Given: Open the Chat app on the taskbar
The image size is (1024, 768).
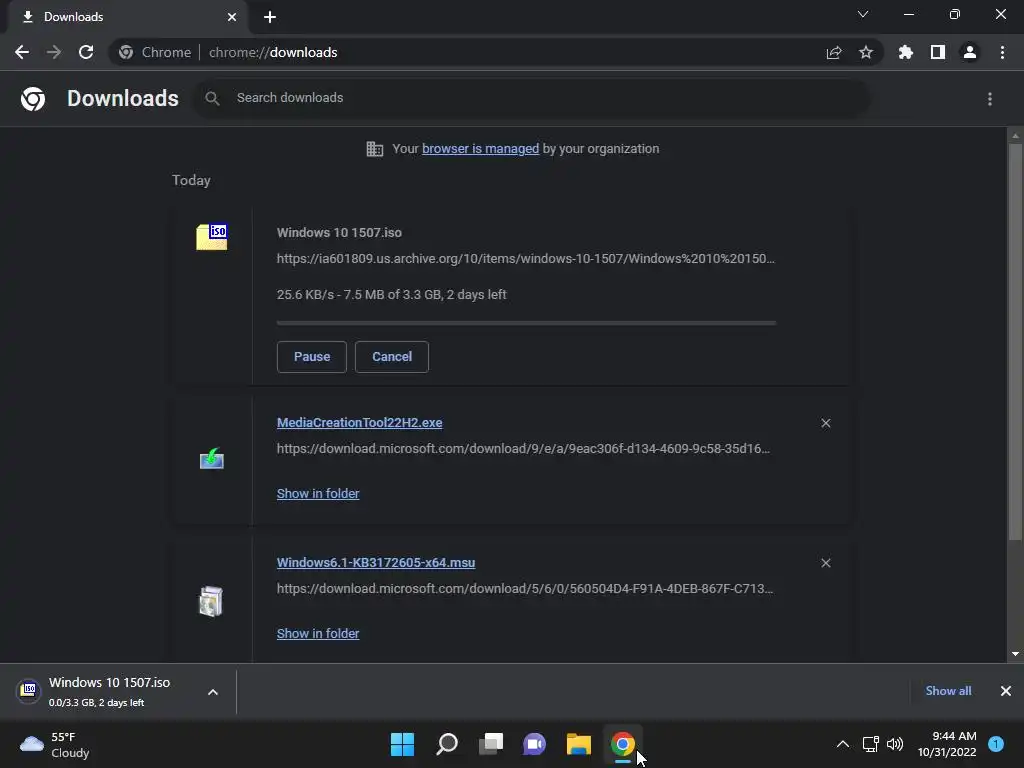Looking at the screenshot, I should pyautogui.click(x=534, y=744).
